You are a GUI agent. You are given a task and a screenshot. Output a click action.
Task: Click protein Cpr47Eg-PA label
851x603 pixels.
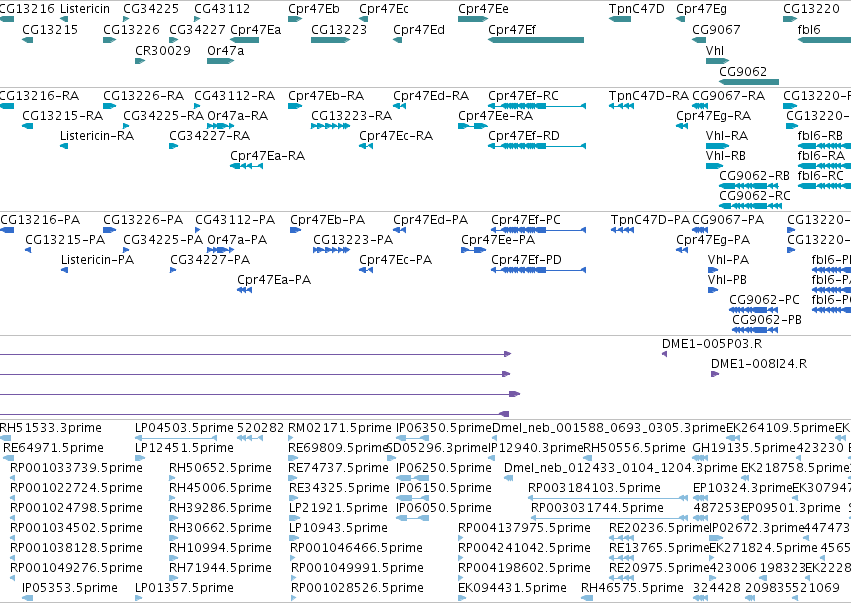coord(713,240)
